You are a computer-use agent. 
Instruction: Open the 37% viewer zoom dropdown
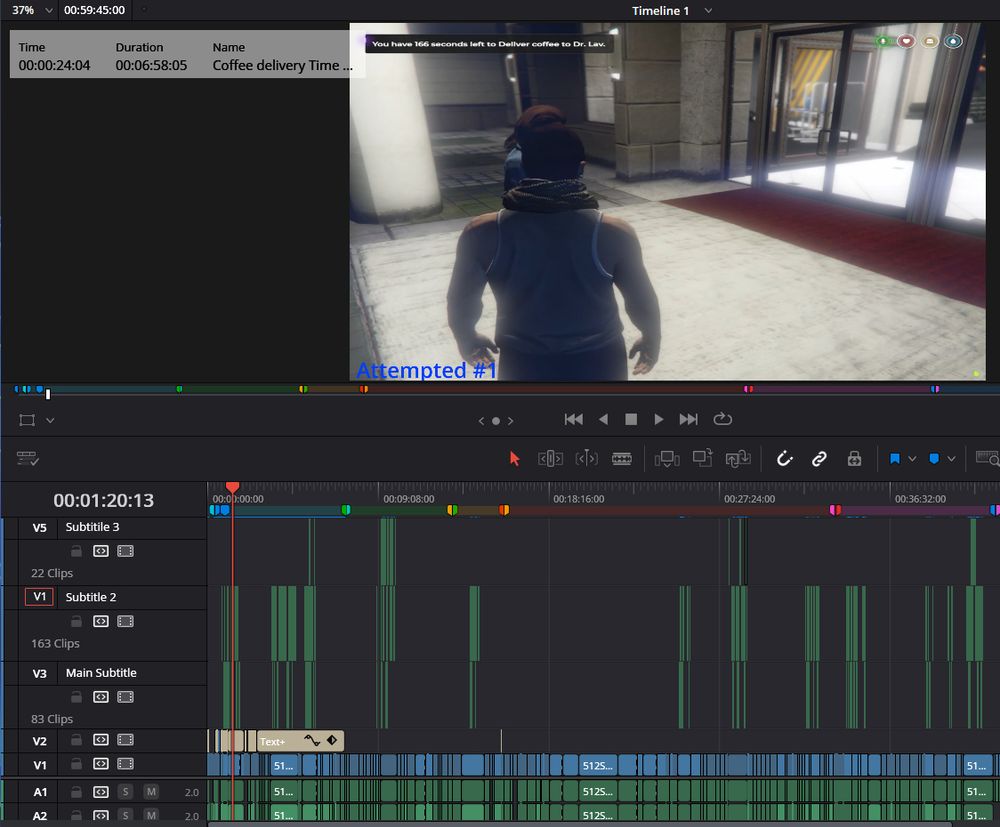coord(48,10)
